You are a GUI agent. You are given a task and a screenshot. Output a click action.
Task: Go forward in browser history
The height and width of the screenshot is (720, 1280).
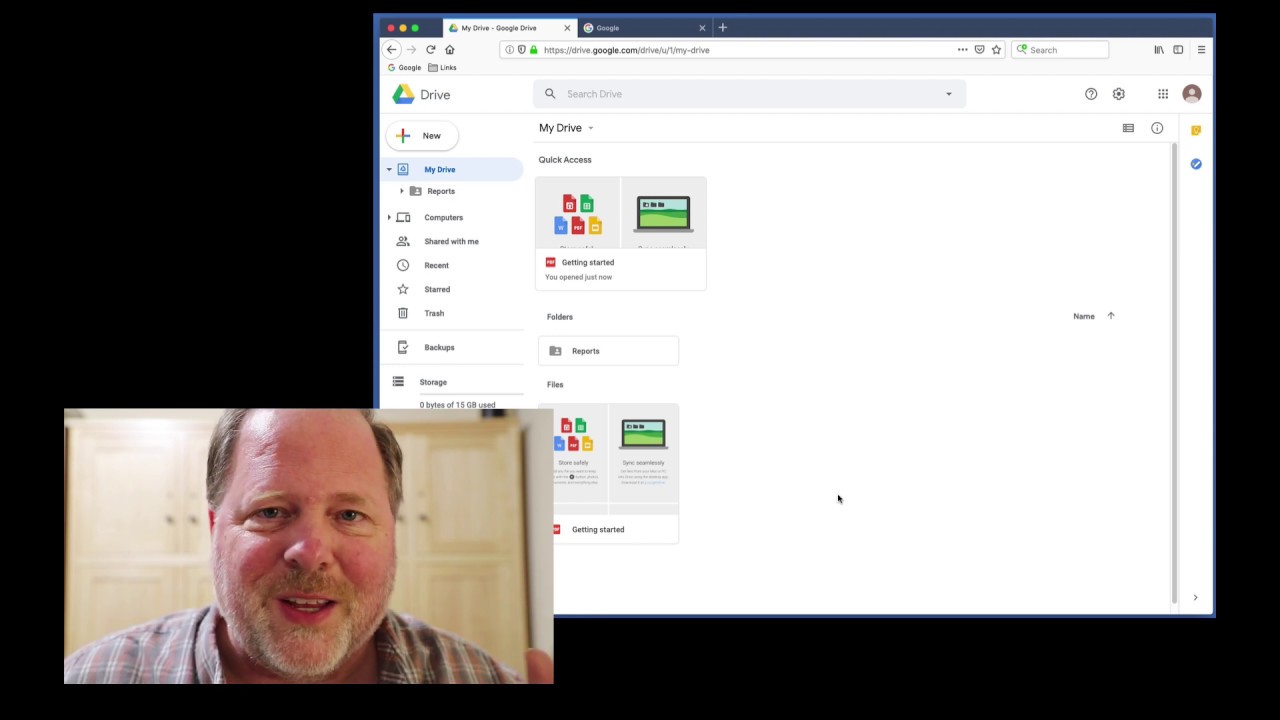(411, 50)
